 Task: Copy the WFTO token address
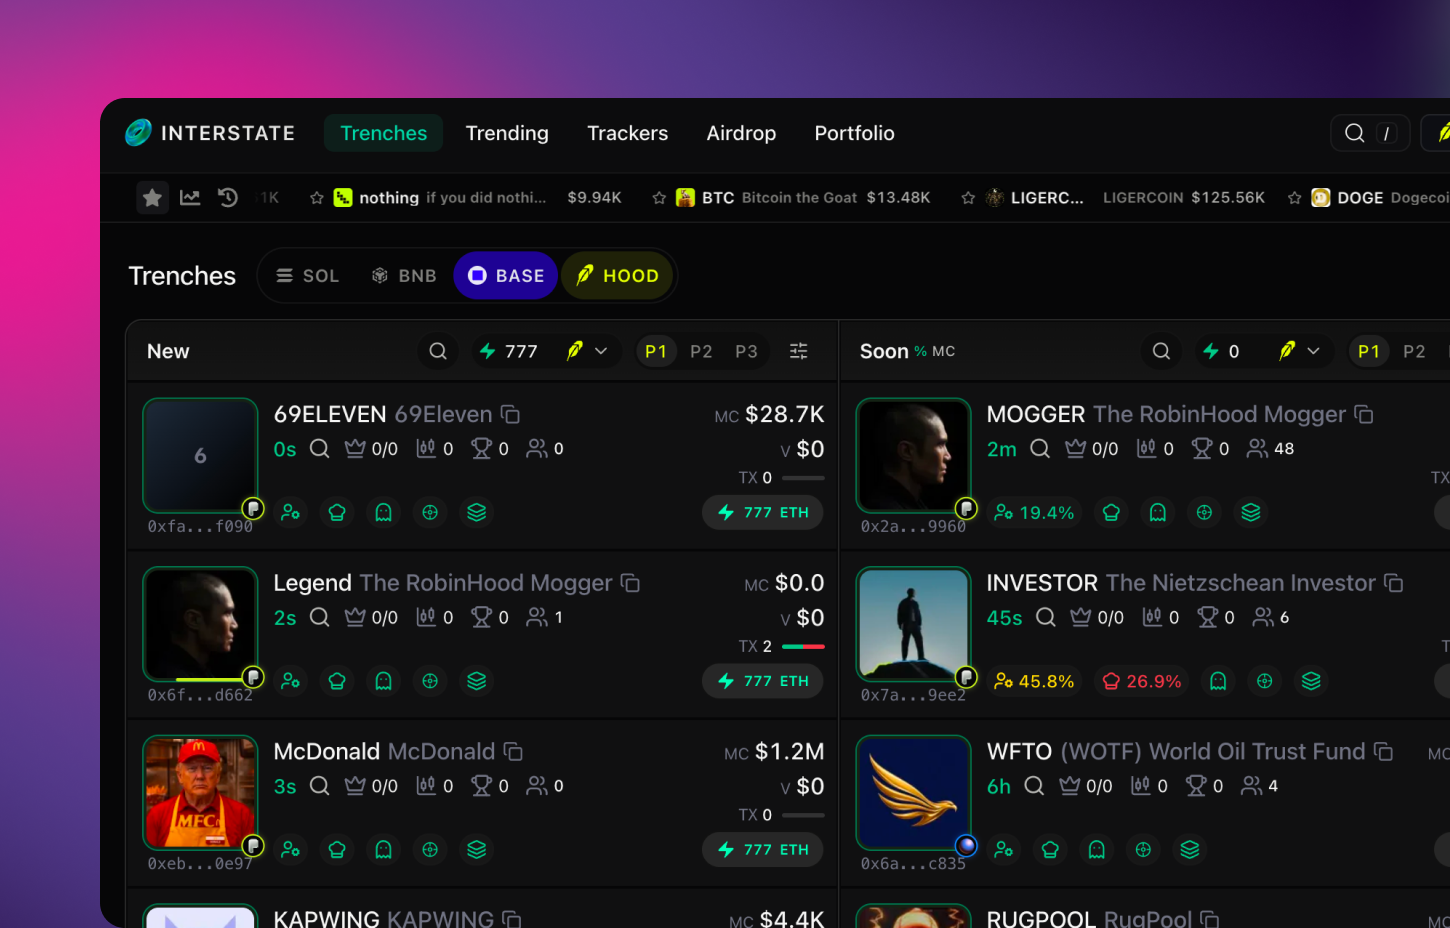(1384, 751)
